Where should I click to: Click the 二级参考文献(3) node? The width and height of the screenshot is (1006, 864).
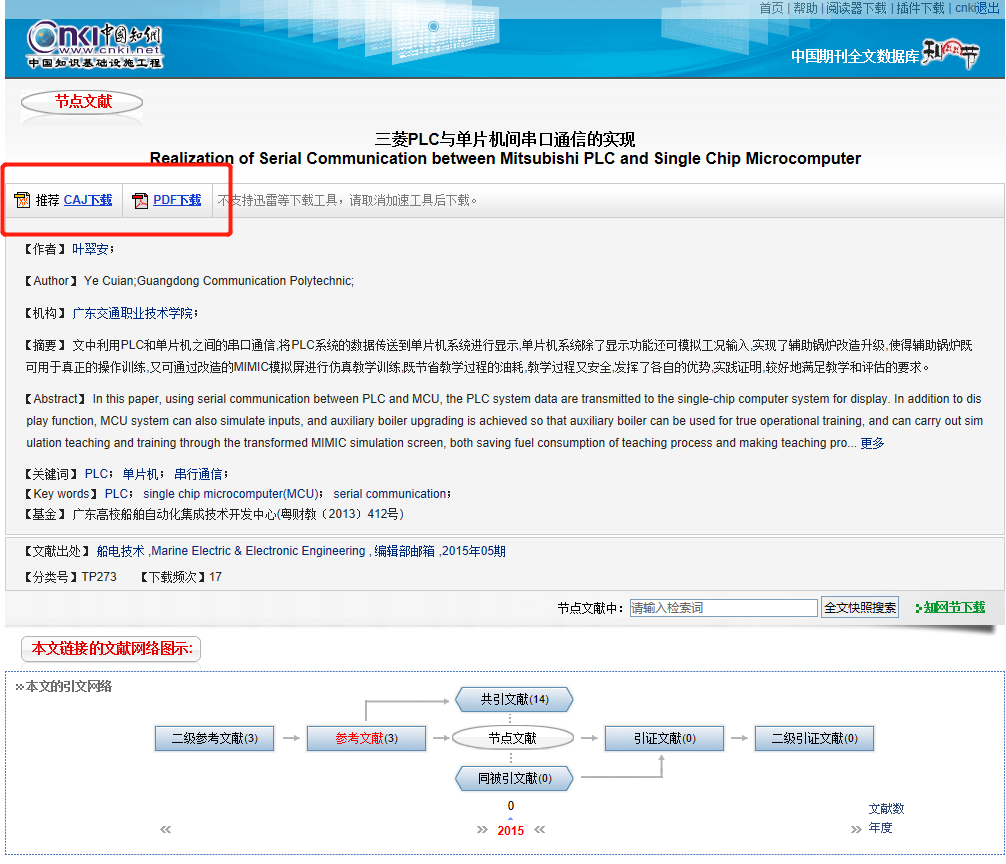[x=214, y=738]
